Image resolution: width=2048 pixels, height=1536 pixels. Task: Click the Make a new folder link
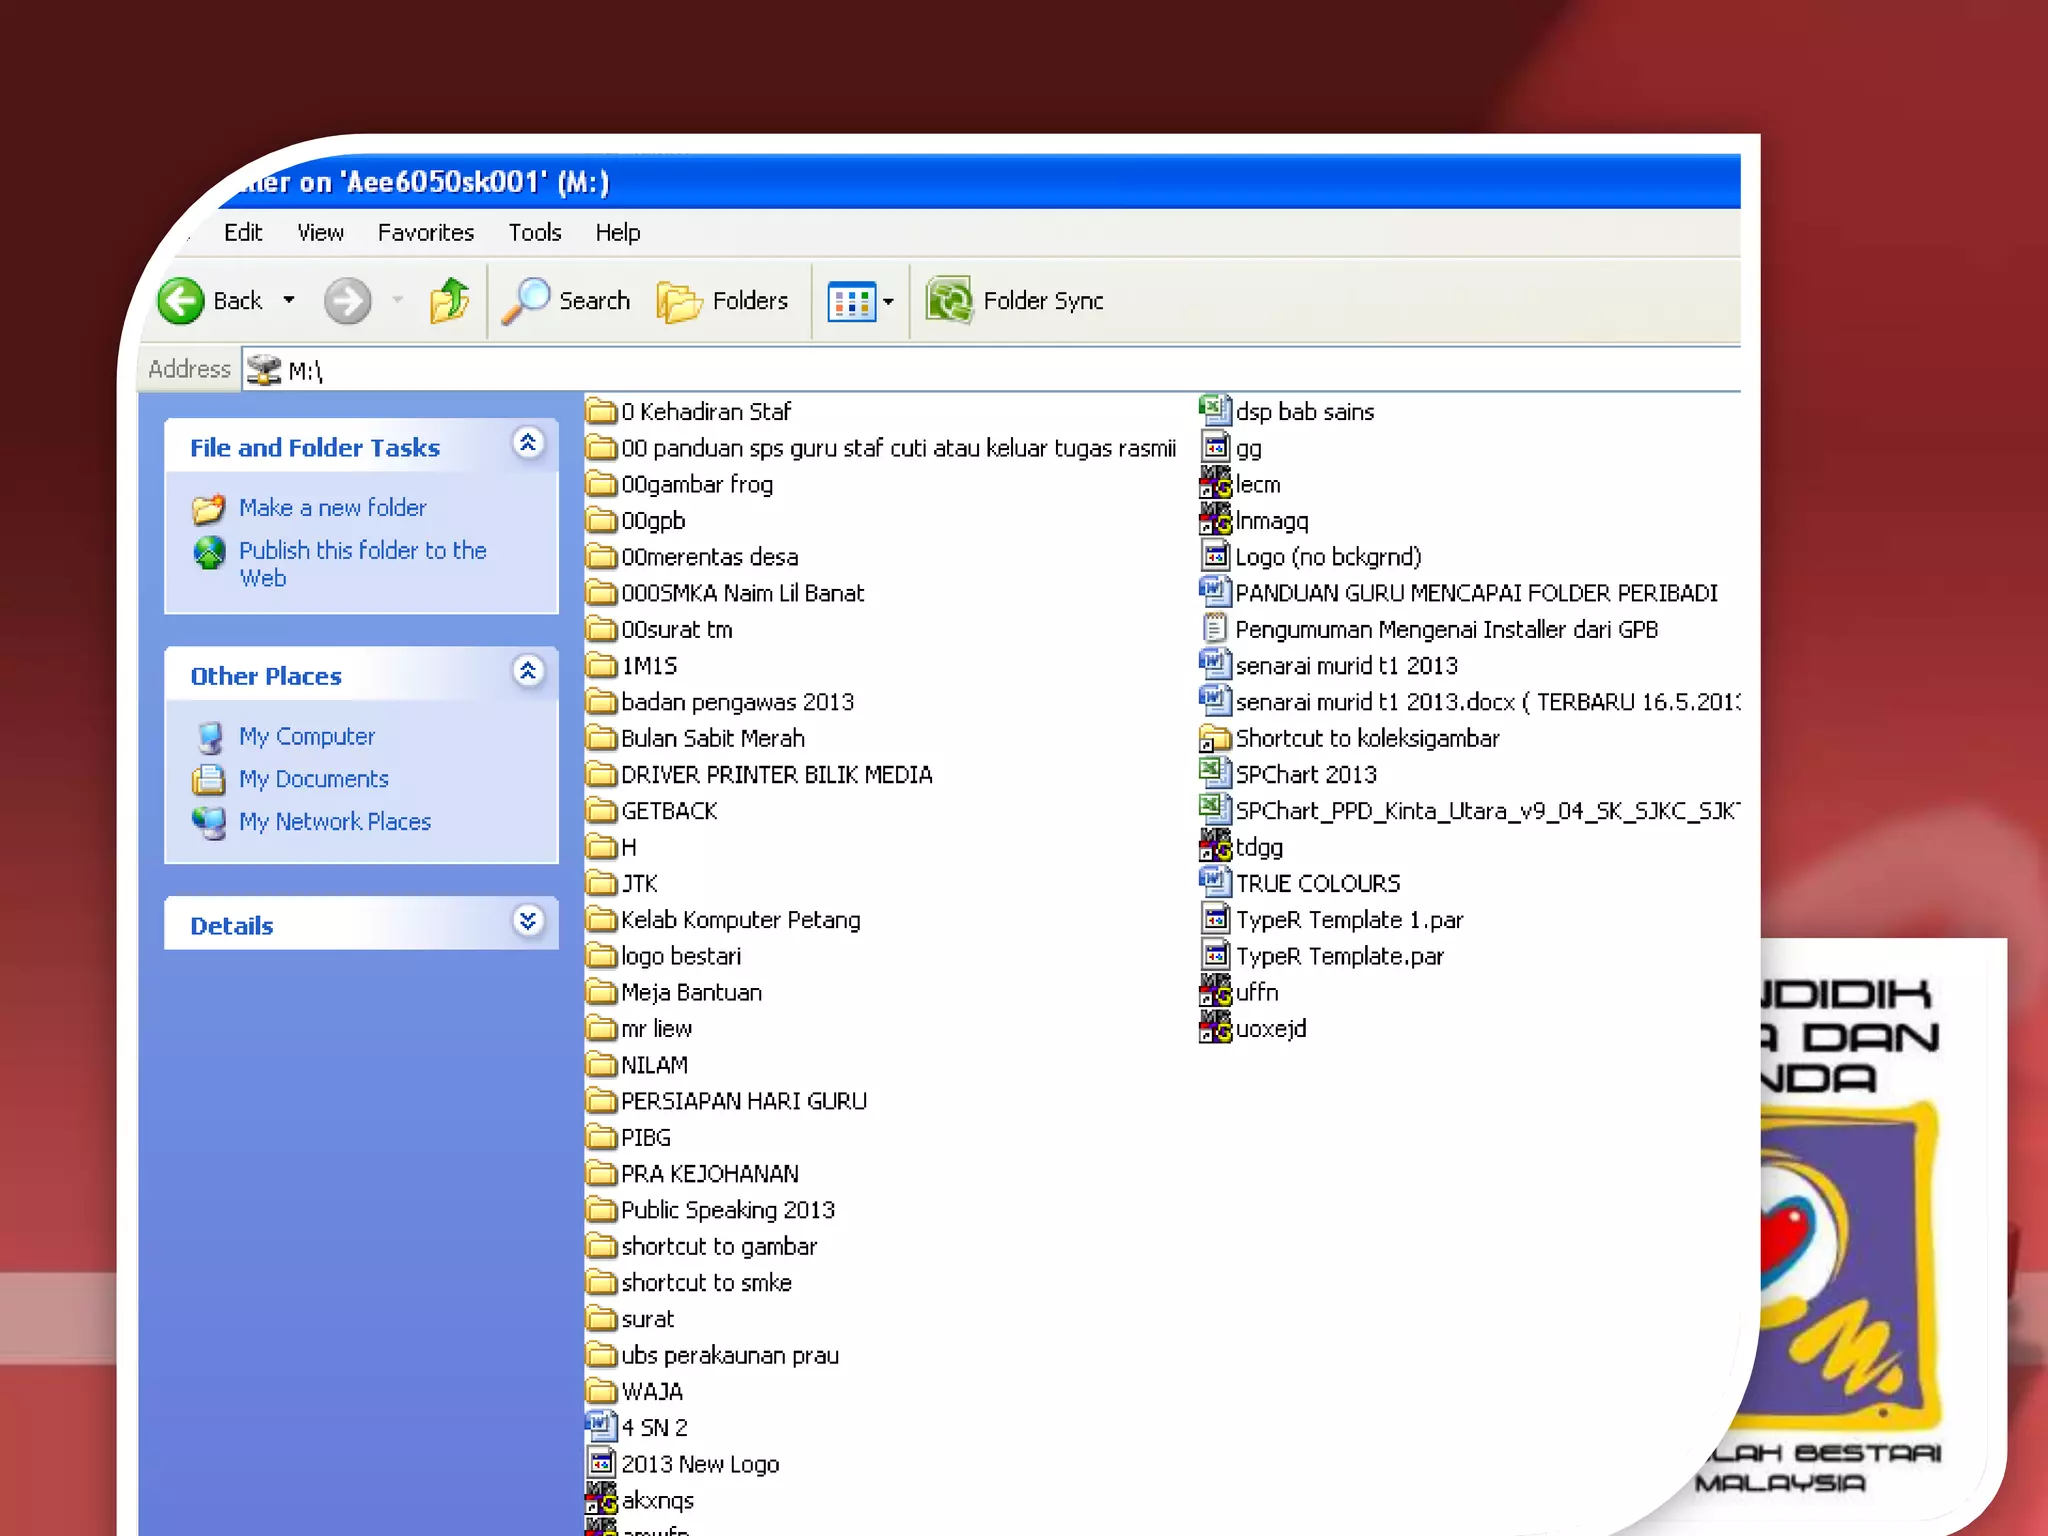click(x=332, y=507)
